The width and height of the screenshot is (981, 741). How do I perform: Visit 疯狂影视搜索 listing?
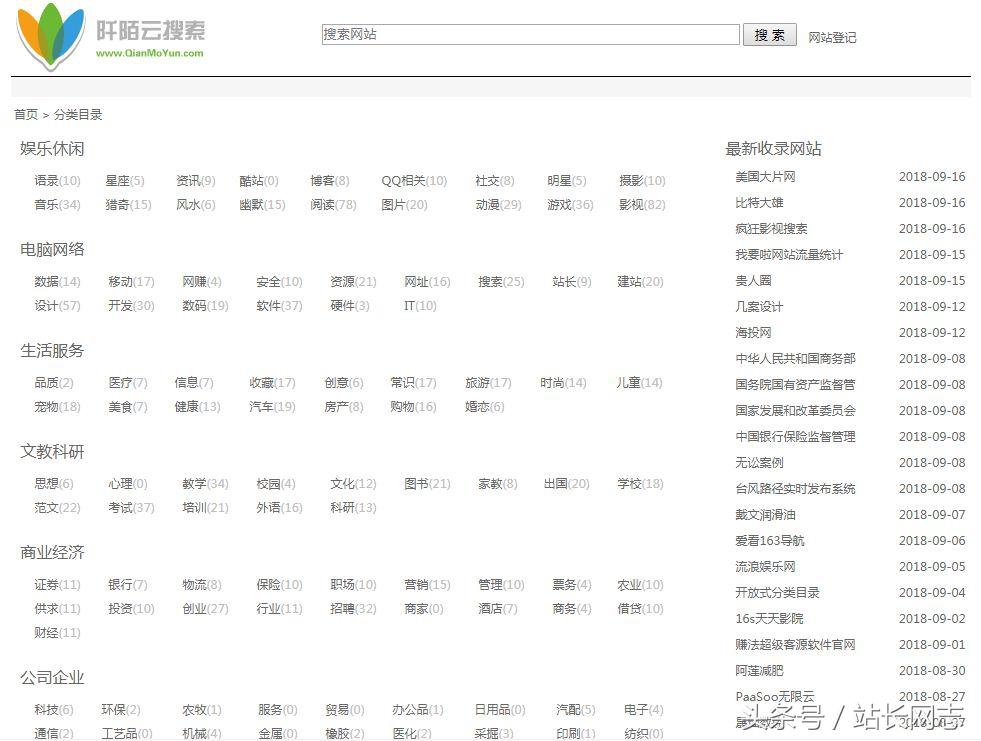coord(771,229)
